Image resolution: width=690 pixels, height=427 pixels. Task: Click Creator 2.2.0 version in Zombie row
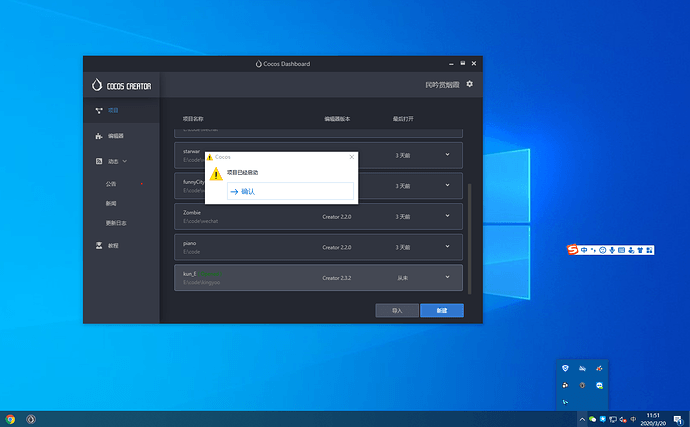tap(337, 217)
